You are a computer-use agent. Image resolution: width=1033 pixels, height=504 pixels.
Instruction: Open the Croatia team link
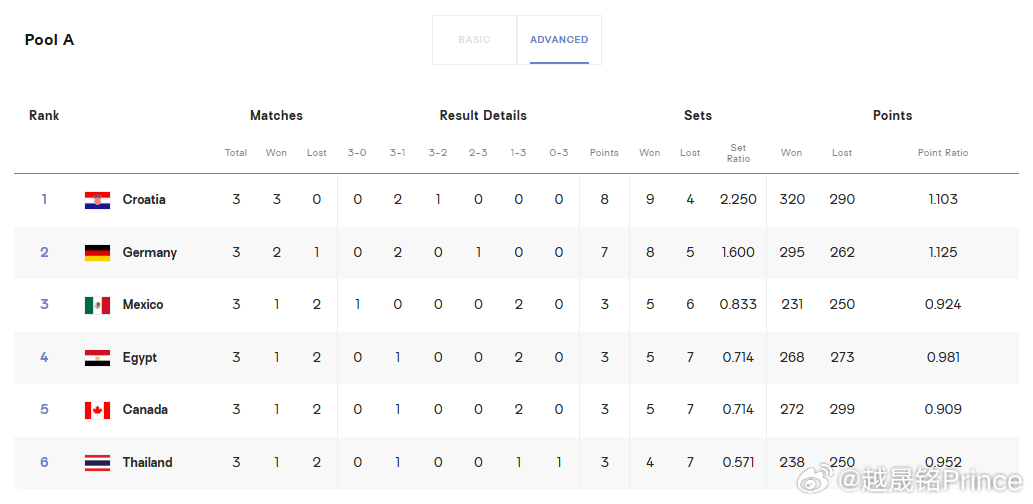(x=144, y=200)
